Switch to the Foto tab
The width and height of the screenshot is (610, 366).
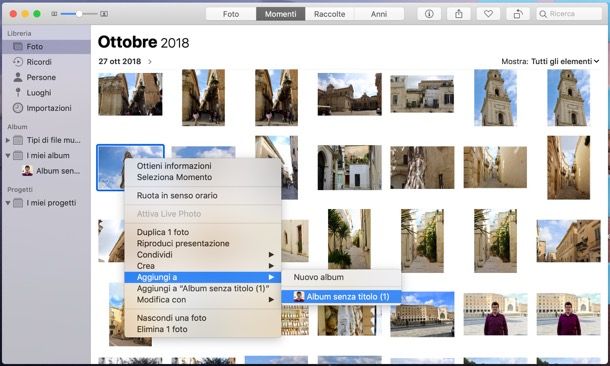pos(231,14)
